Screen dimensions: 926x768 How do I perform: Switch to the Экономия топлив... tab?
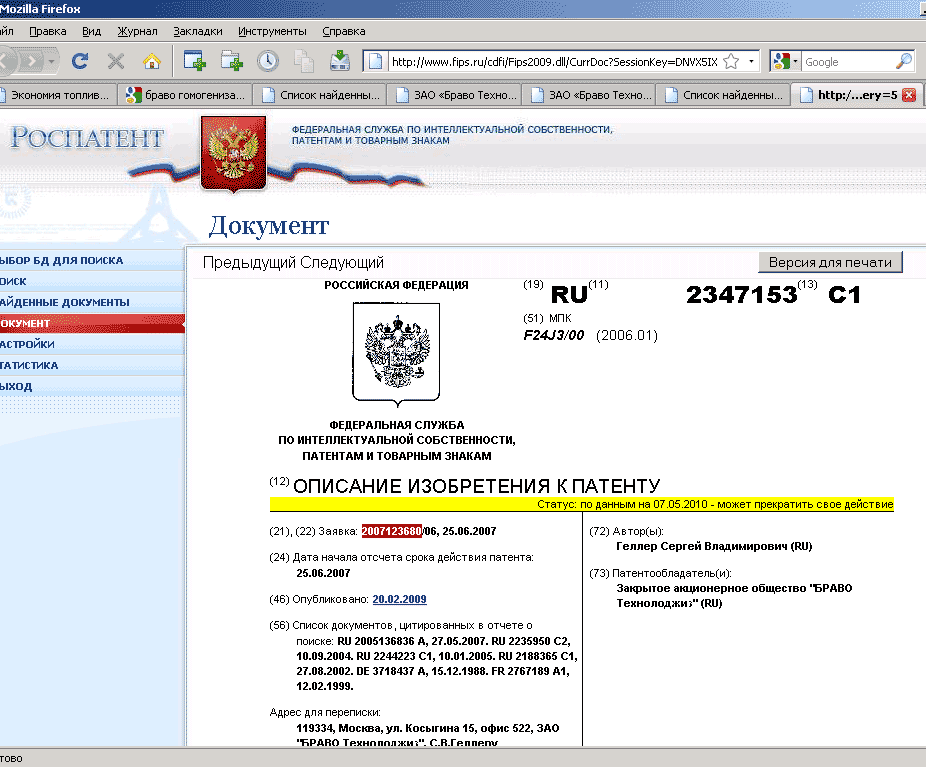tap(56, 95)
